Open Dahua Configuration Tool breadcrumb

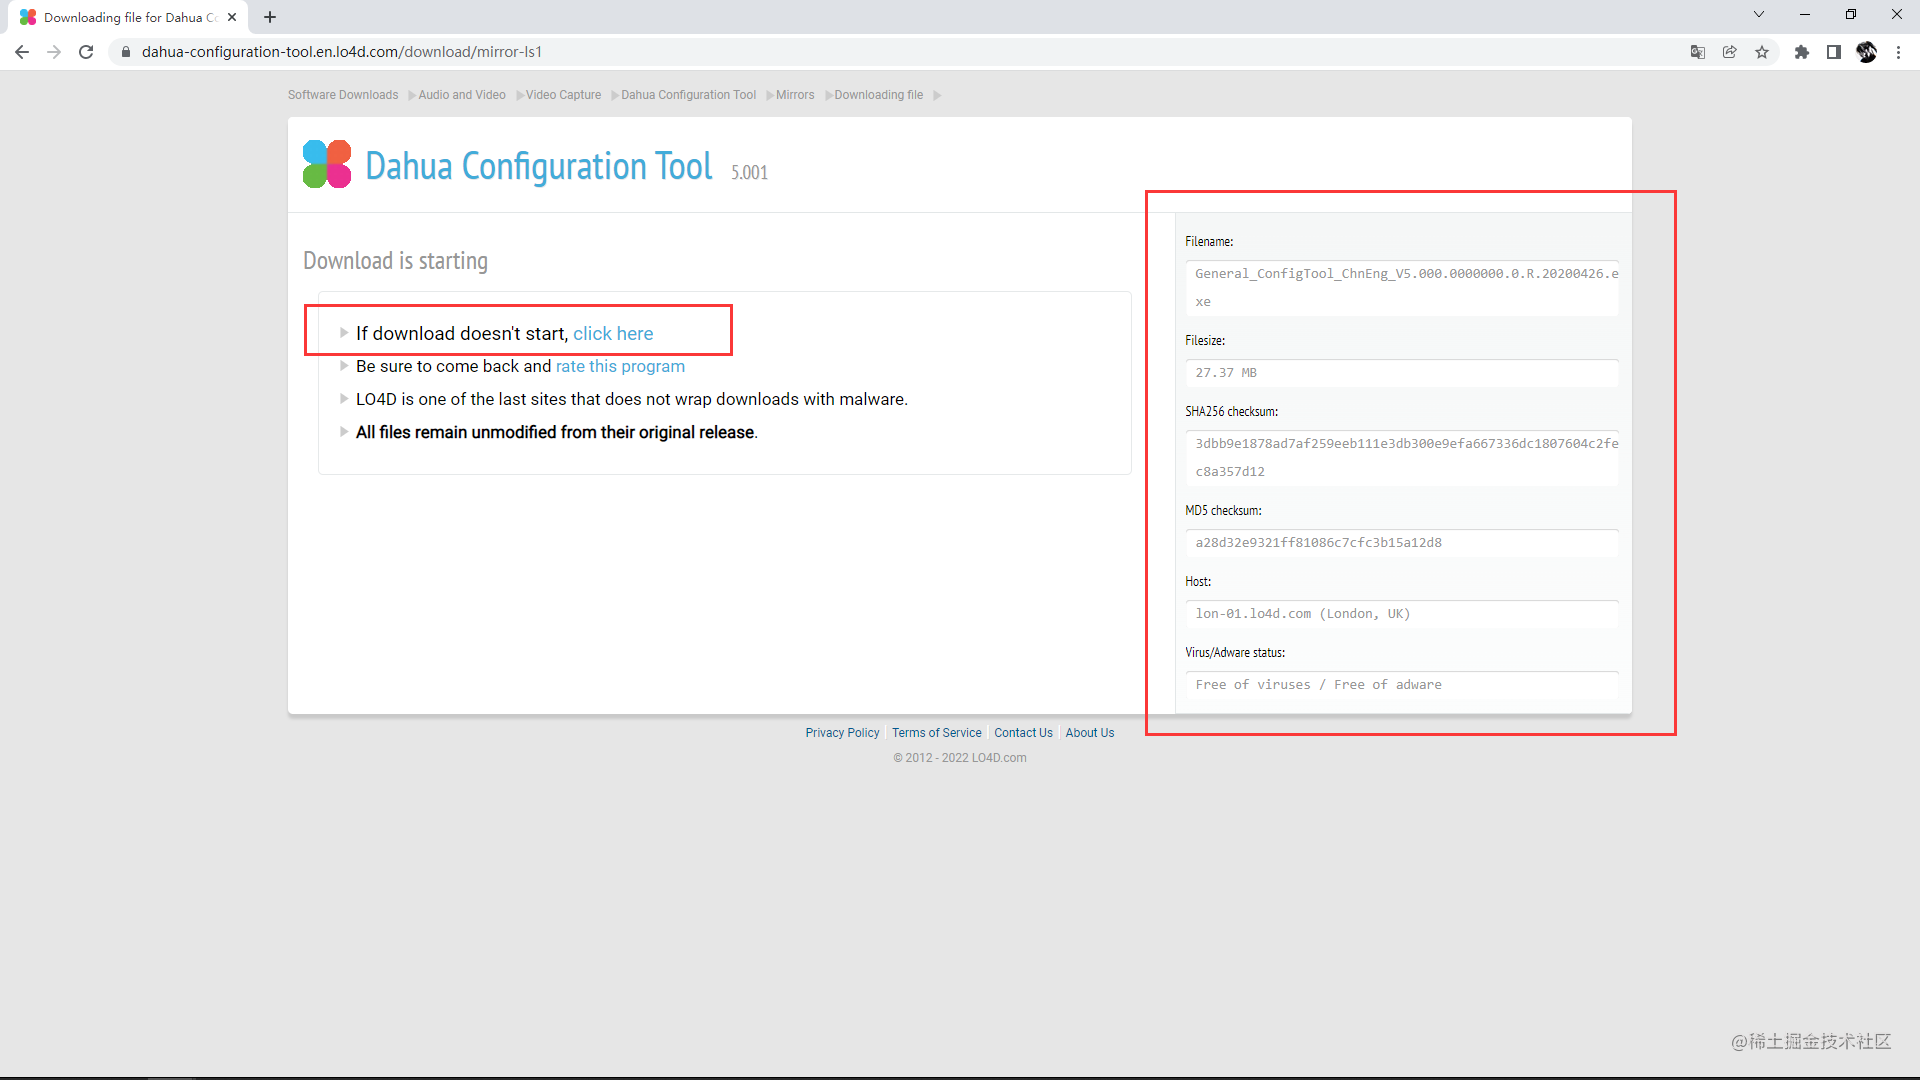[x=689, y=95]
